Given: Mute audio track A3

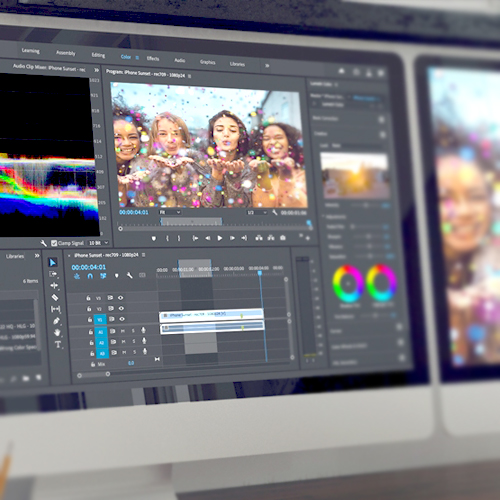Looking at the screenshot, I should [124, 352].
